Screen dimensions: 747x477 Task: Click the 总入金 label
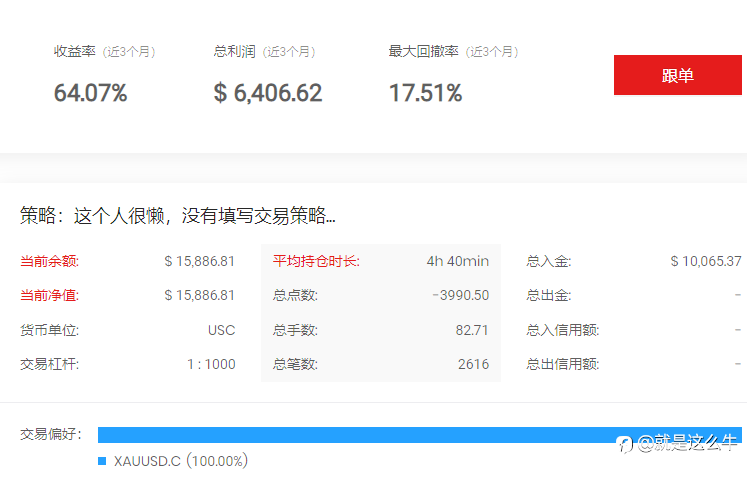coord(549,261)
